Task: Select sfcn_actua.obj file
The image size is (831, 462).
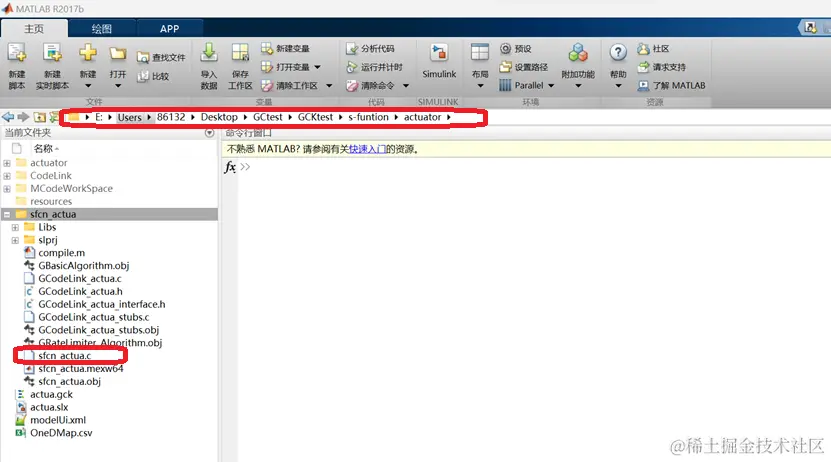Action: pyautogui.click(x=69, y=381)
